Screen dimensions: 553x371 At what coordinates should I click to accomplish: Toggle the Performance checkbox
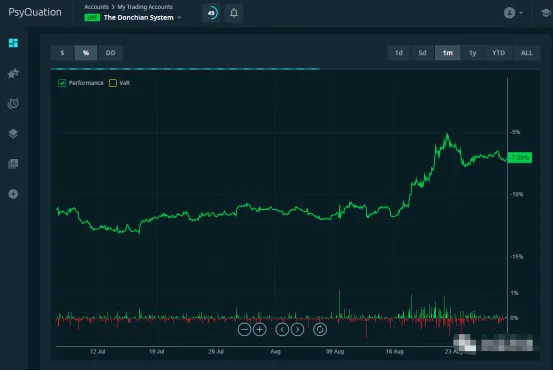coord(62,83)
